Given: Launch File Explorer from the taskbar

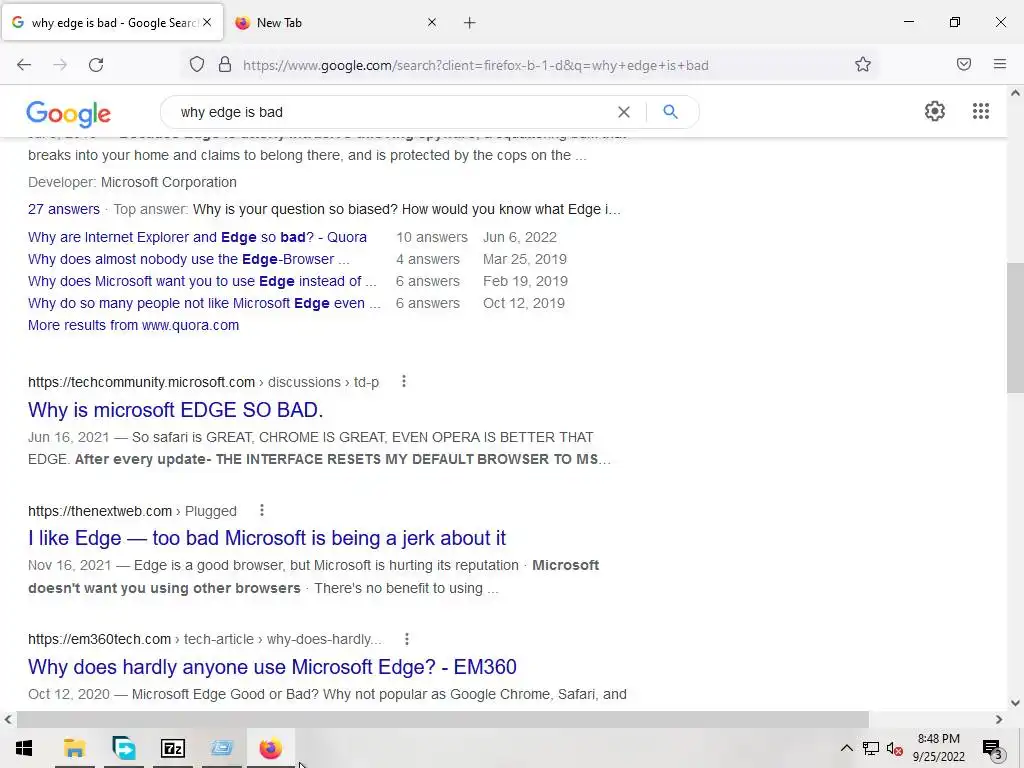Looking at the screenshot, I should coord(74,748).
